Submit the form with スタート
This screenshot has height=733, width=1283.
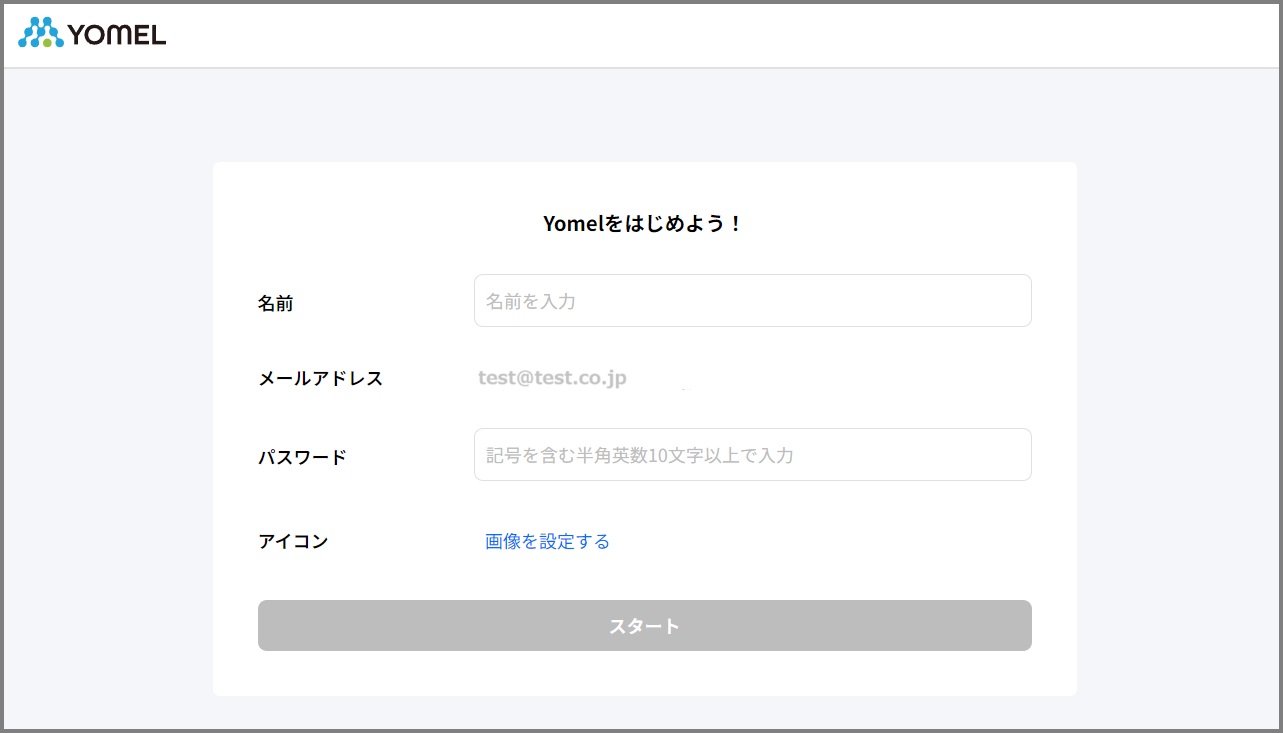(644, 625)
